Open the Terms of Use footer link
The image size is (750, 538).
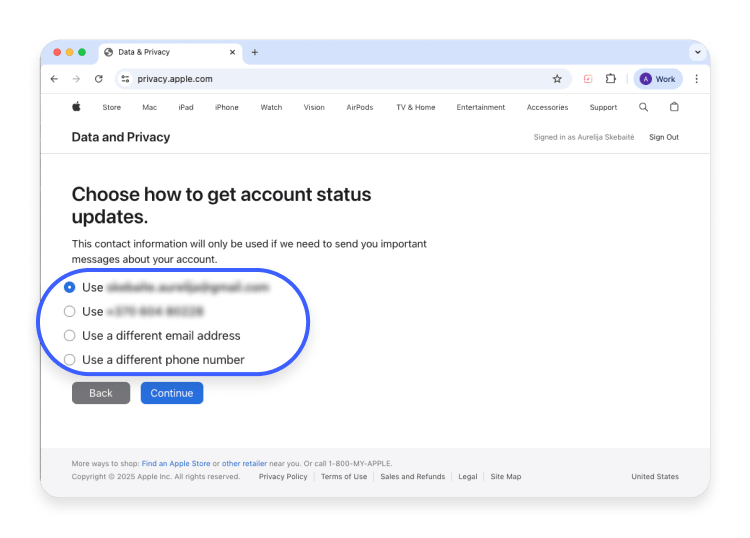[344, 477]
